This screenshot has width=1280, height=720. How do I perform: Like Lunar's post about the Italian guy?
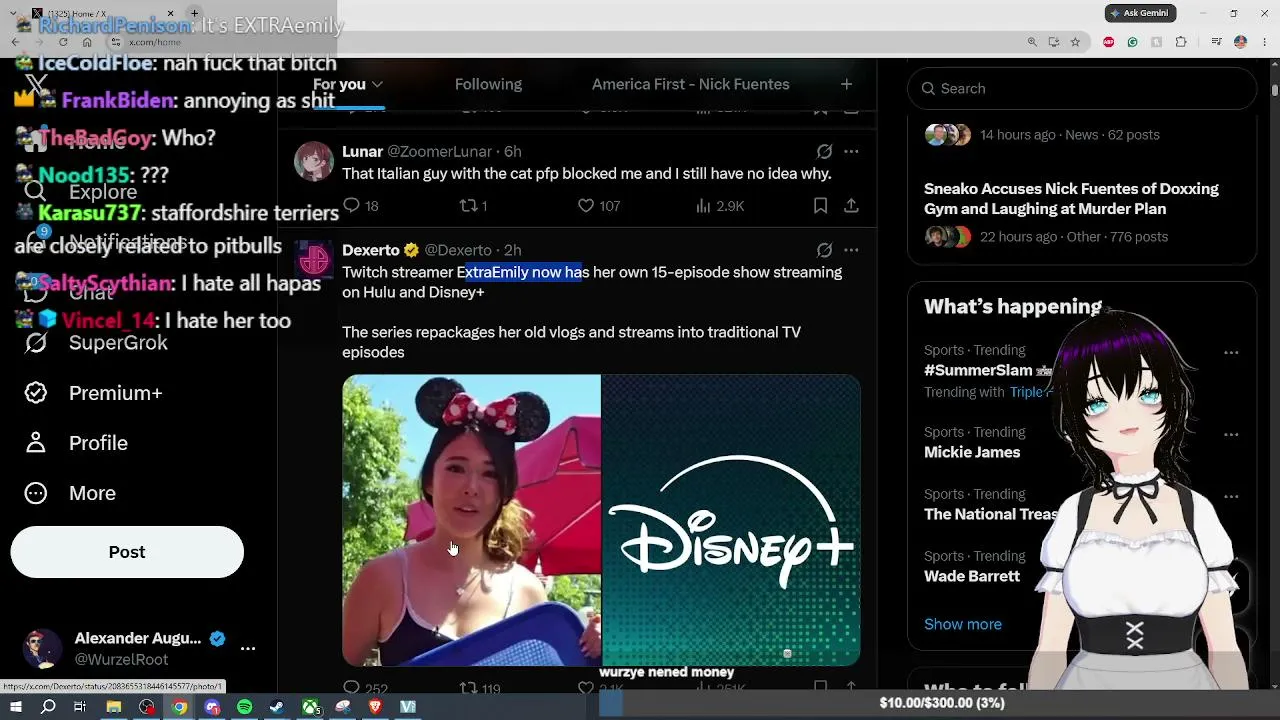[x=586, y=206]
